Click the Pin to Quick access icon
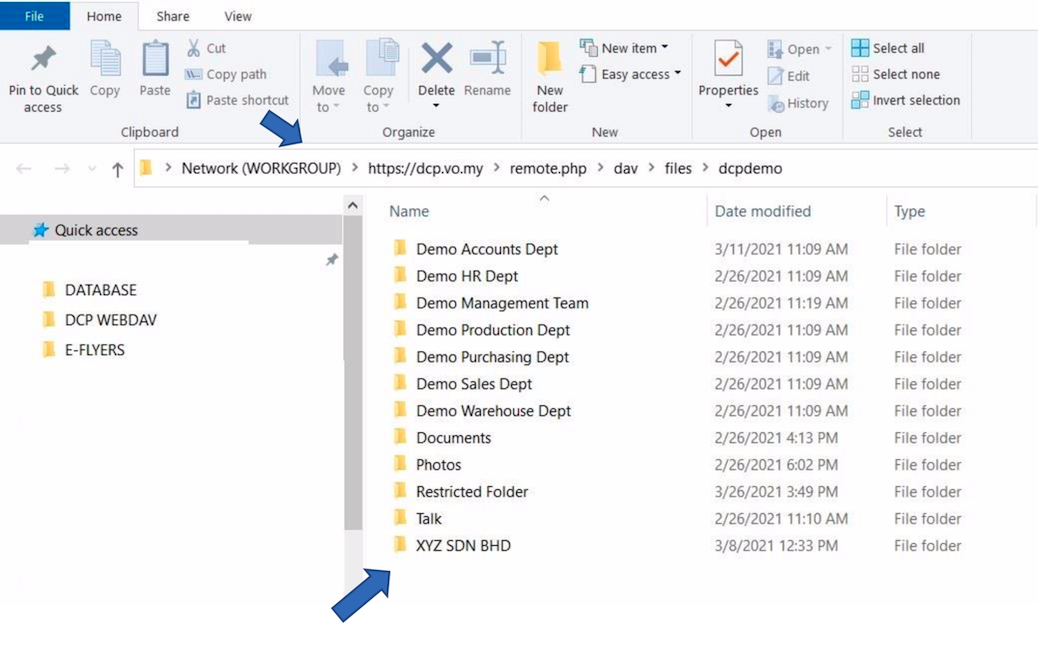Viewport: 1040px width, 653px height. tap(43, 60)
